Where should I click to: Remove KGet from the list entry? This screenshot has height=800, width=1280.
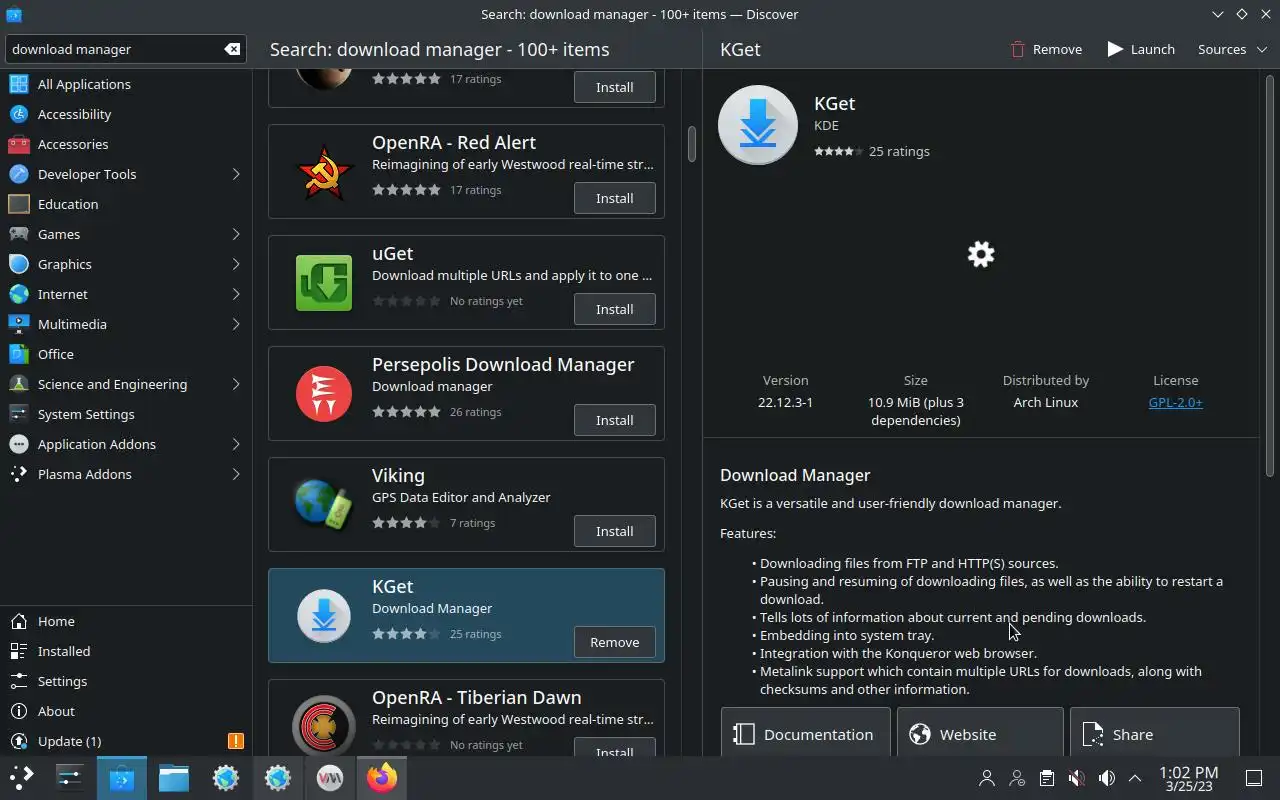615,642
